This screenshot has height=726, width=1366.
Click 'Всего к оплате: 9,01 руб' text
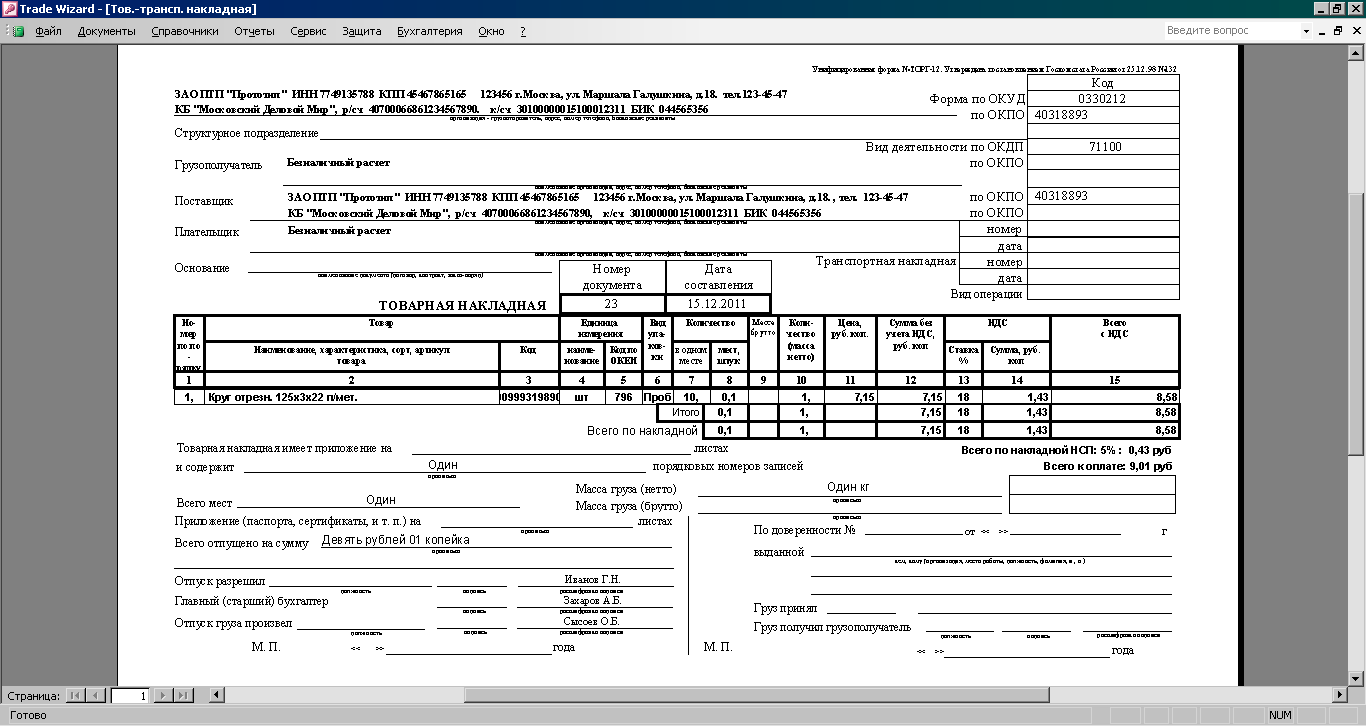(x=1108, y=466)
